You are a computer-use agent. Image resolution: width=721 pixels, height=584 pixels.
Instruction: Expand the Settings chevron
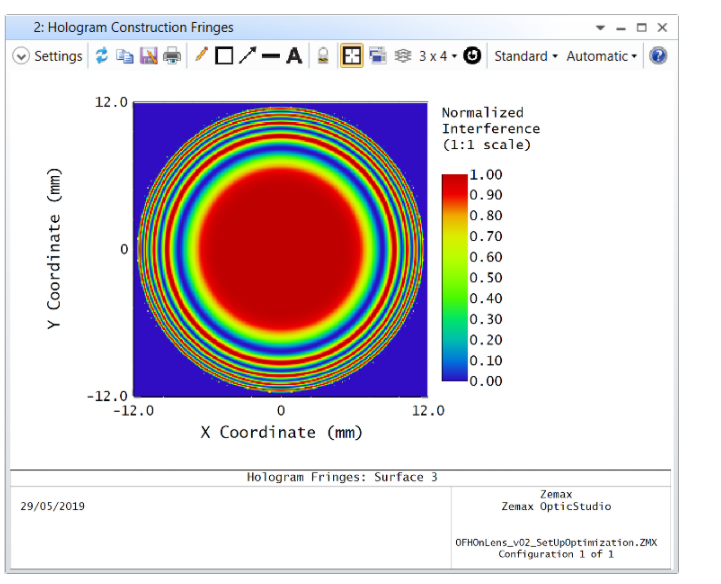21,56
